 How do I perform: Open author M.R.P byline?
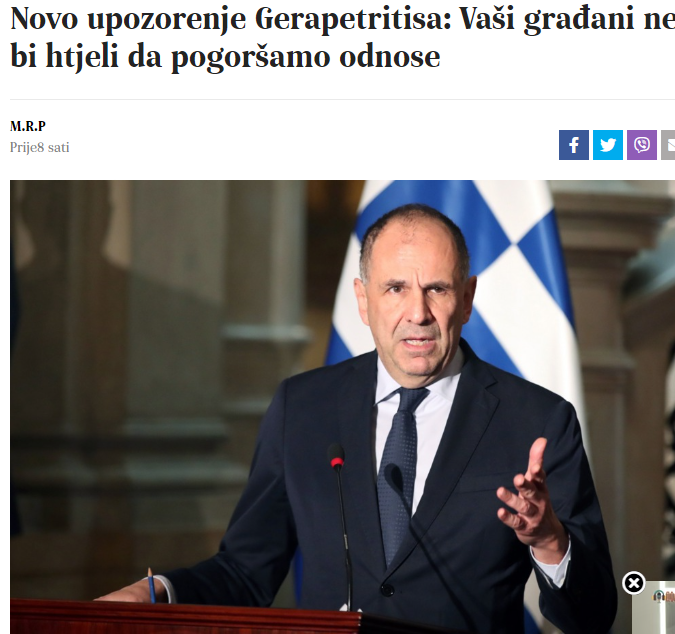[28, 126]
